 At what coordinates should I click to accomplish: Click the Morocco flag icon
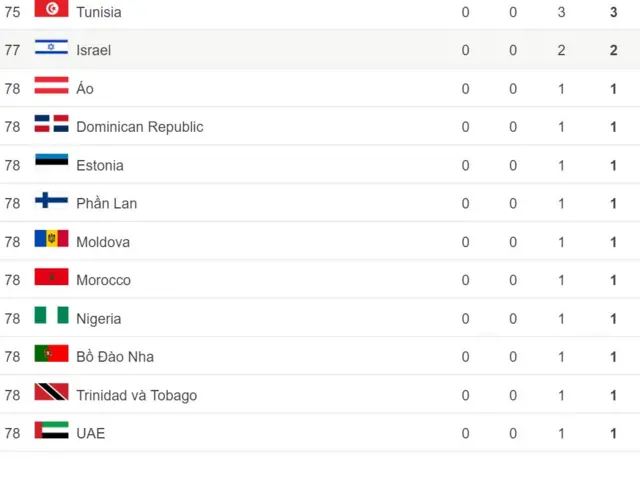(x=51, y=277)
